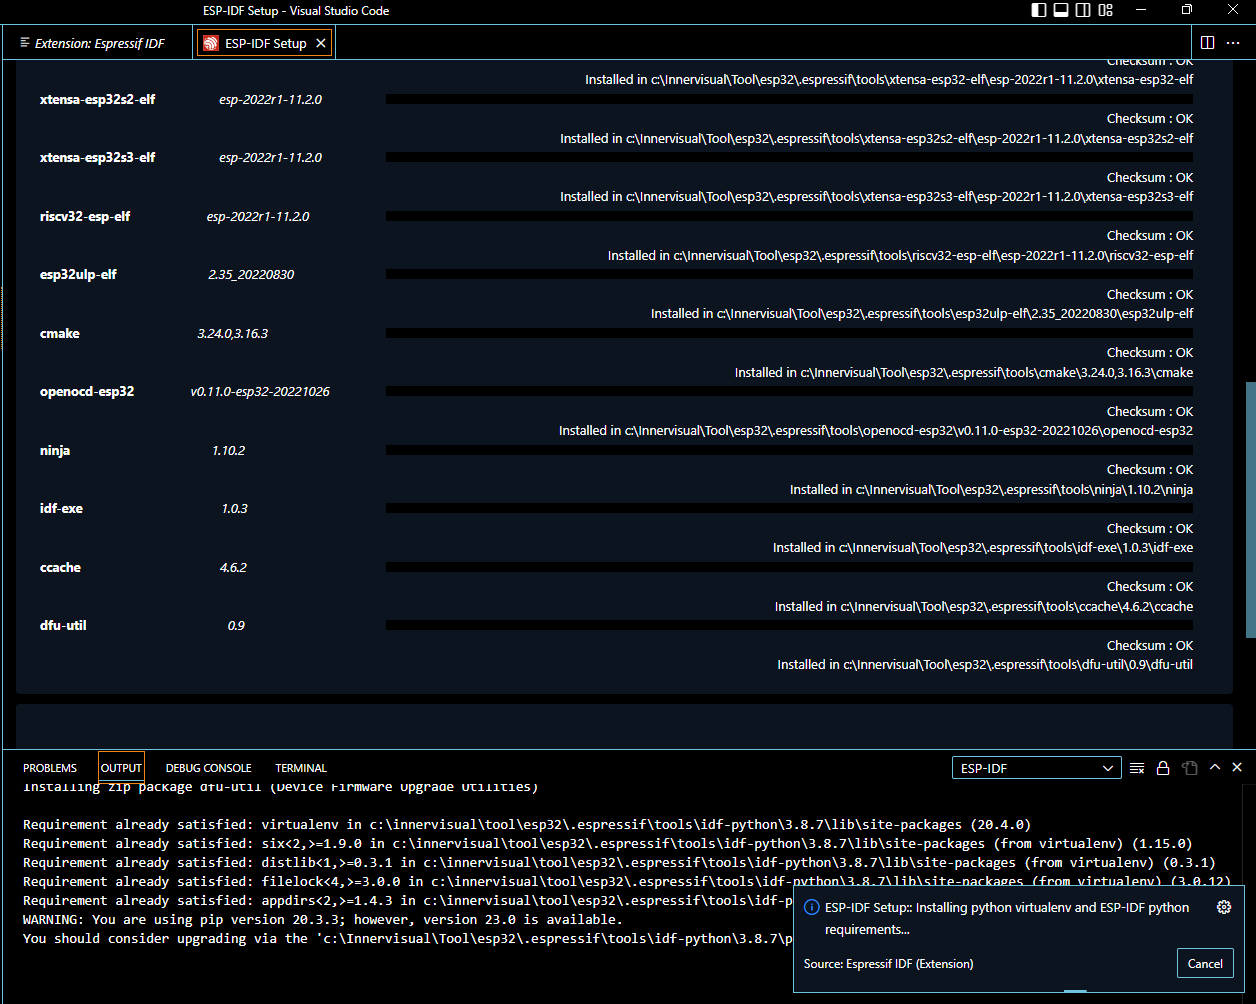Switch to the TERMINAL tab
This screenshot has height=1004, width=1256.
pyautogui.click(x=301, y=768)
